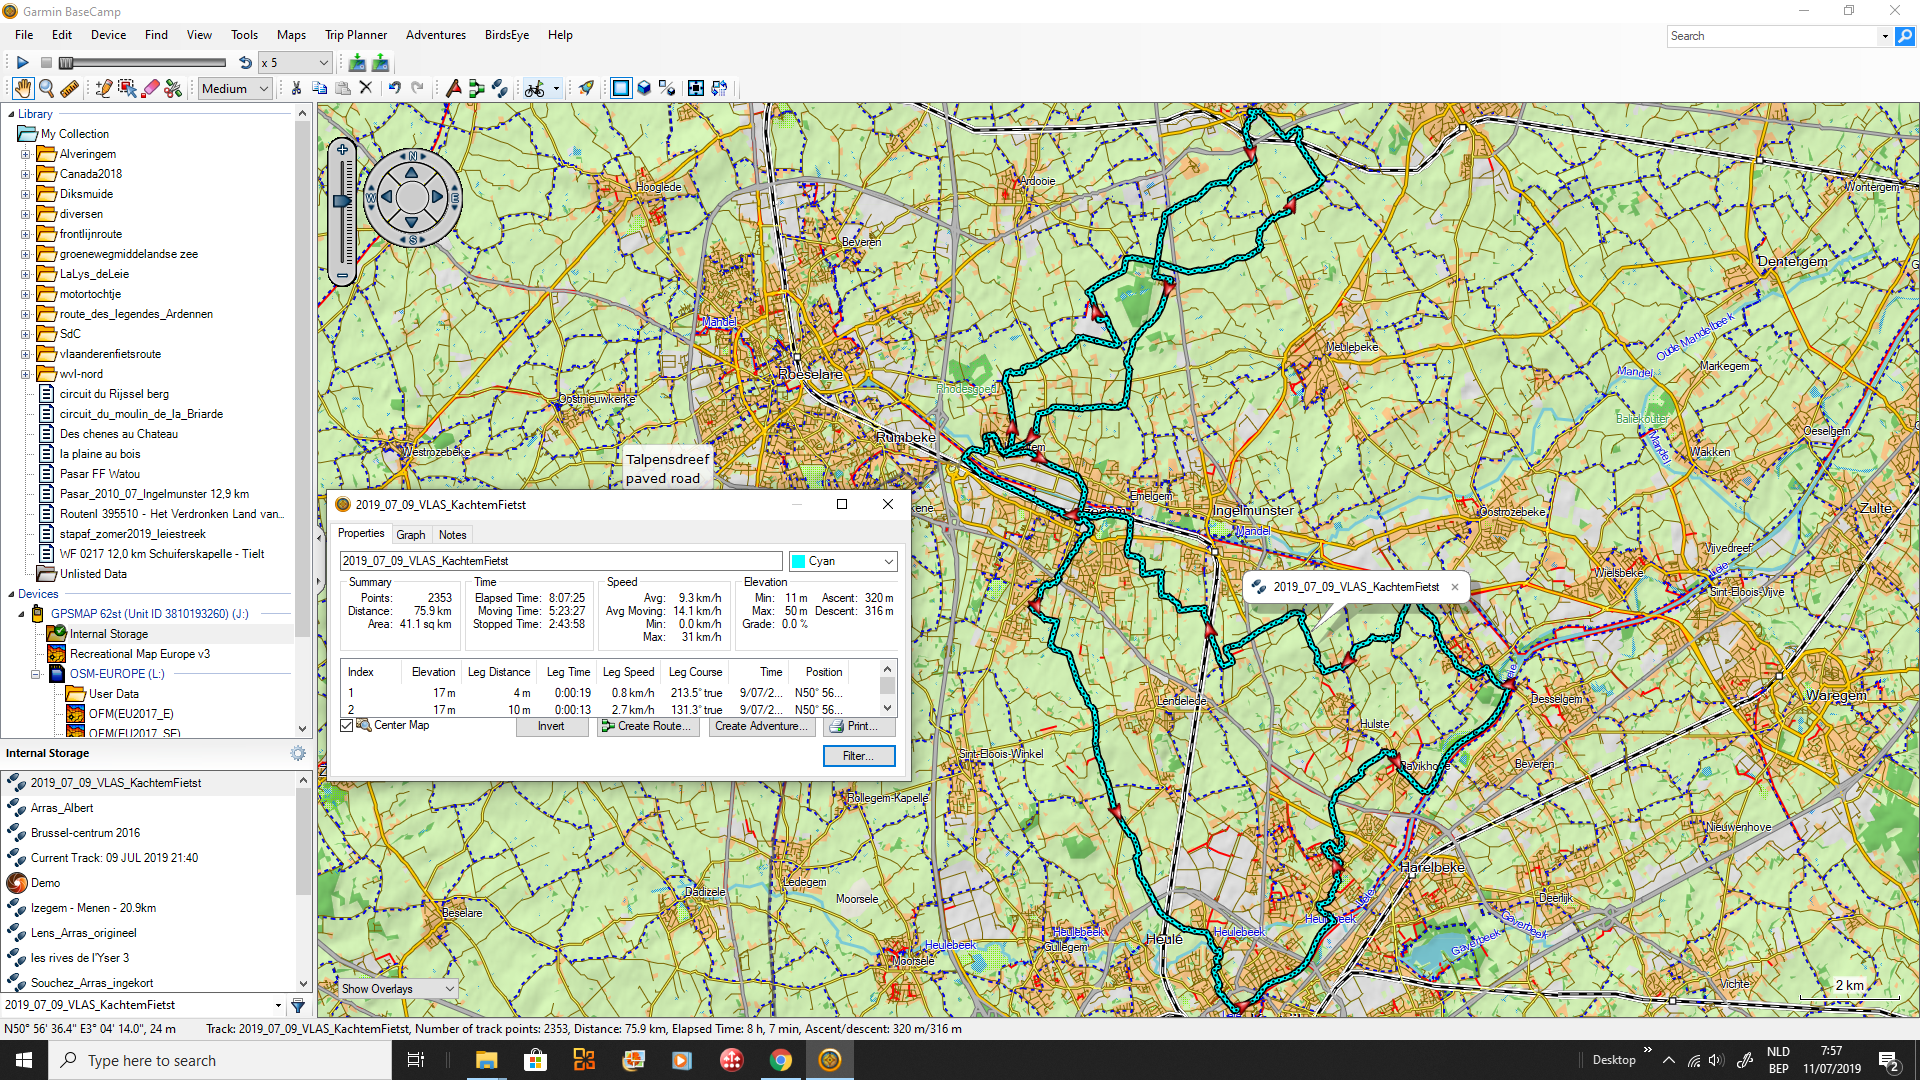The height and width of the screenshot is (1080, 1920).
Task: Click the Send to Device icon
Action: [x=357, y=62]
